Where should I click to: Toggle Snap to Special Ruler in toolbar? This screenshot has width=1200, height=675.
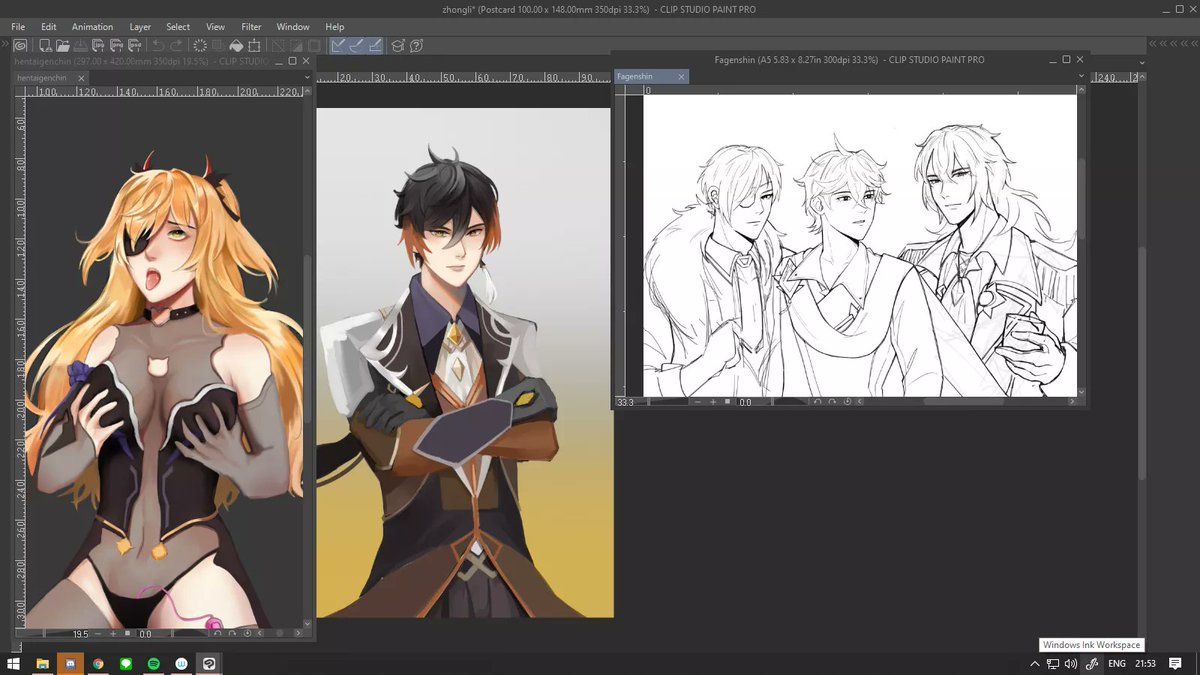[x=357, y=46]
